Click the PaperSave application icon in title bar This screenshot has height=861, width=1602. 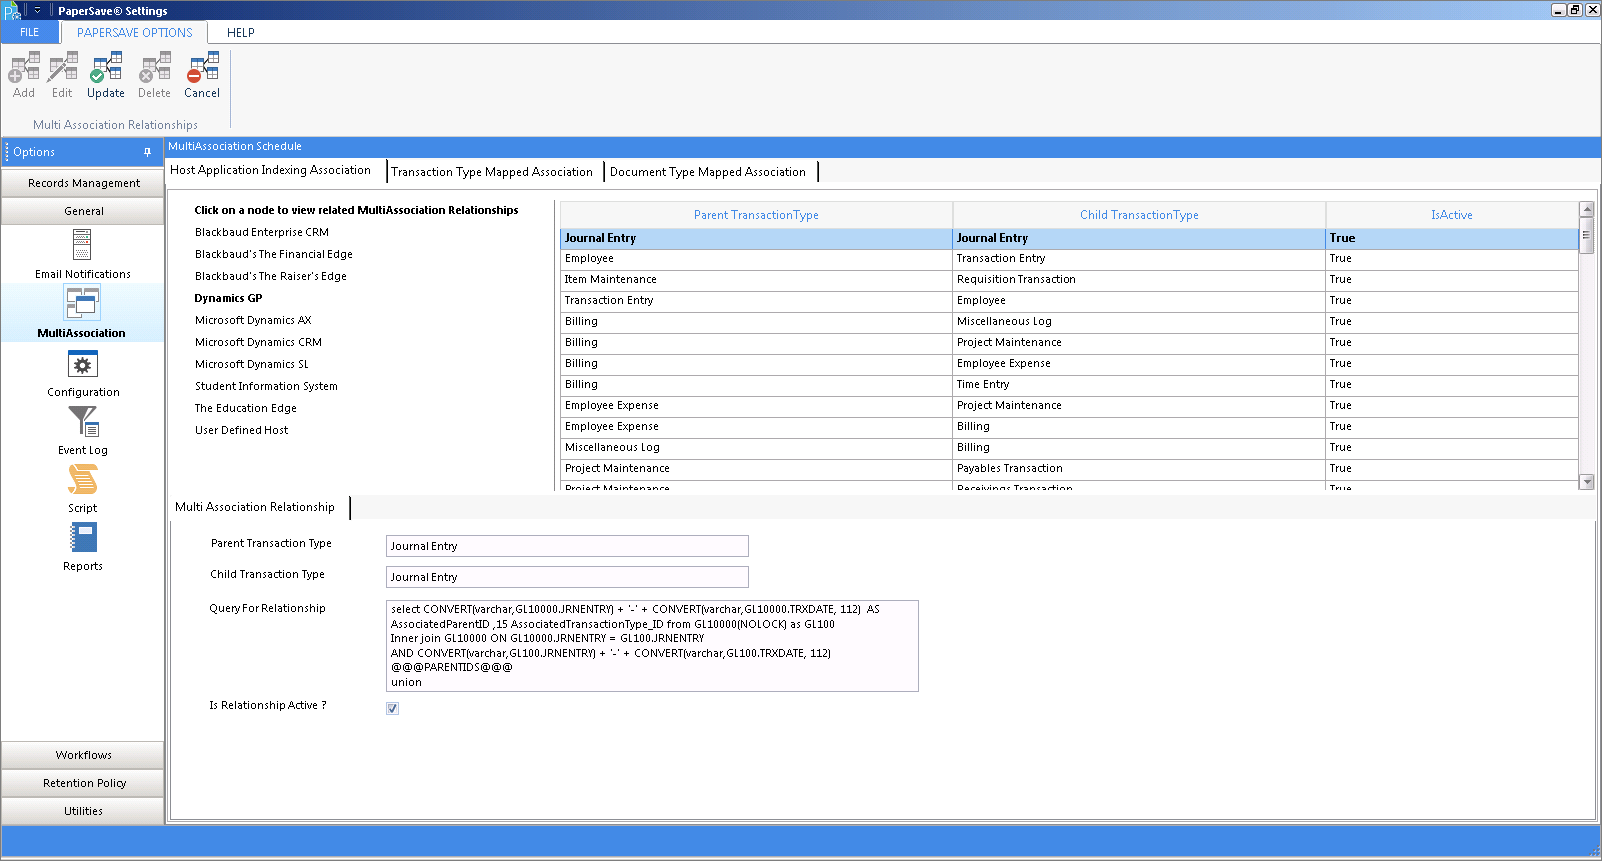click(12, 11)
